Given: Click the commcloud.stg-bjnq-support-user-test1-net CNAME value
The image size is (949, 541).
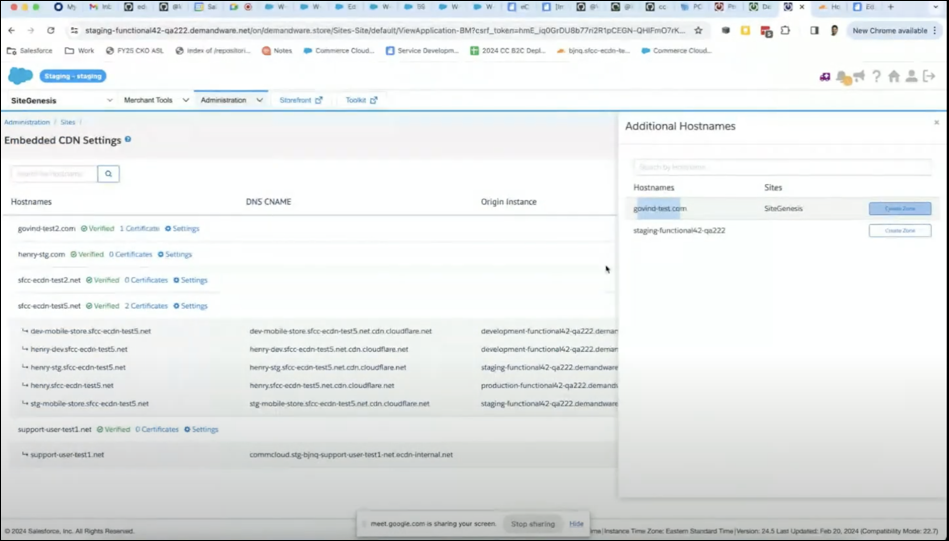Looking at the screenshot, I should pos(351,455).
